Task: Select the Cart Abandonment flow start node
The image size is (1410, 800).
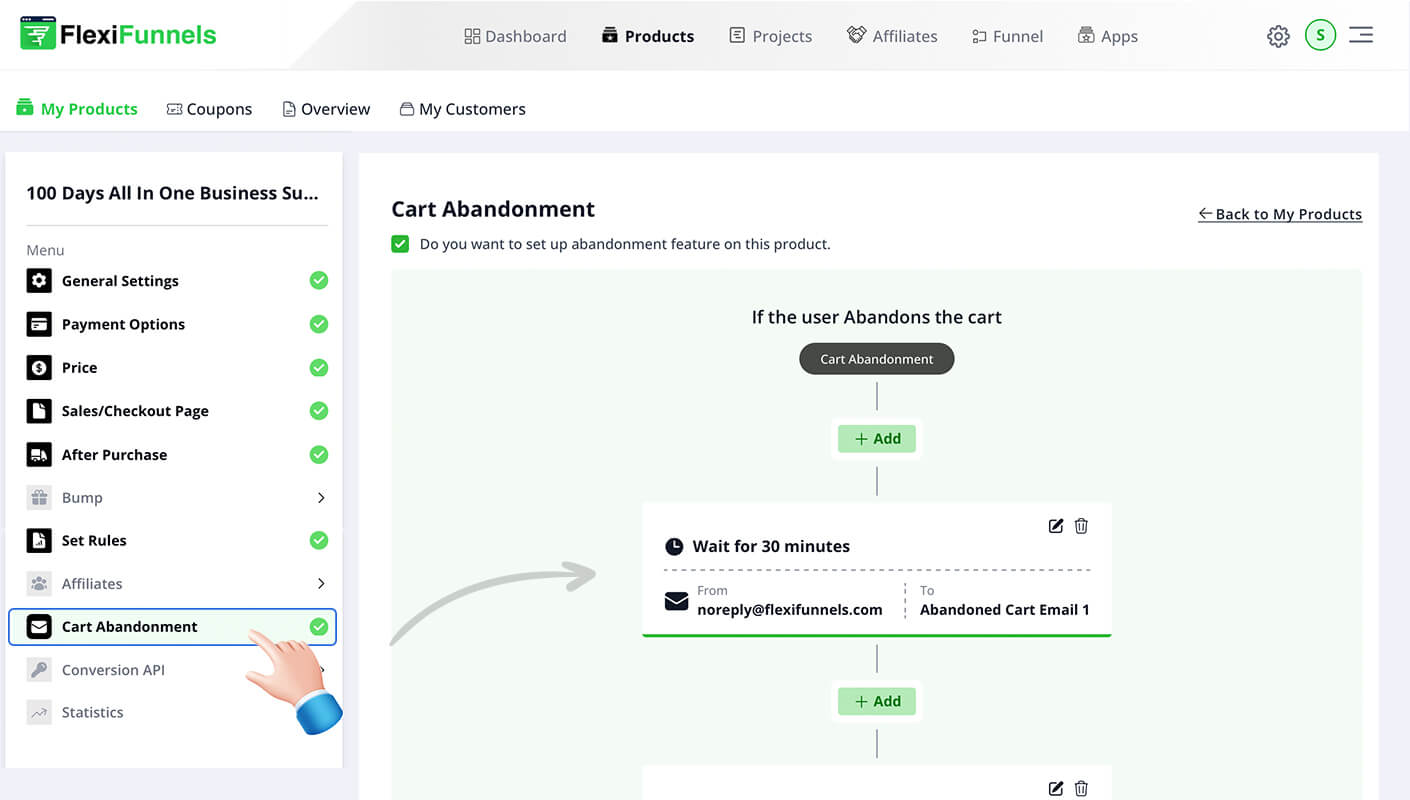Action: pyautogui.click(x=877, y=359)
